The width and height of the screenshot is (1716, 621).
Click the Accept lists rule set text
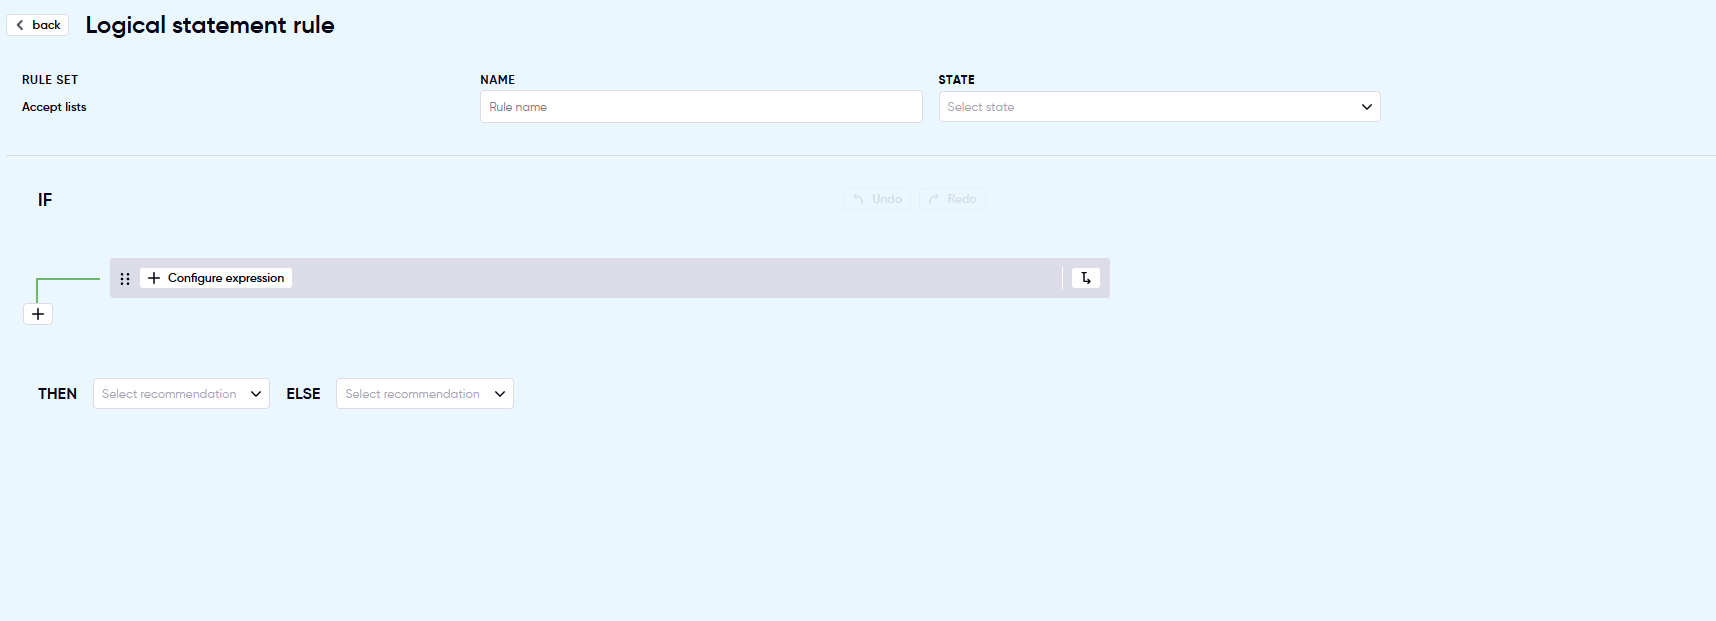pos(54,107)
